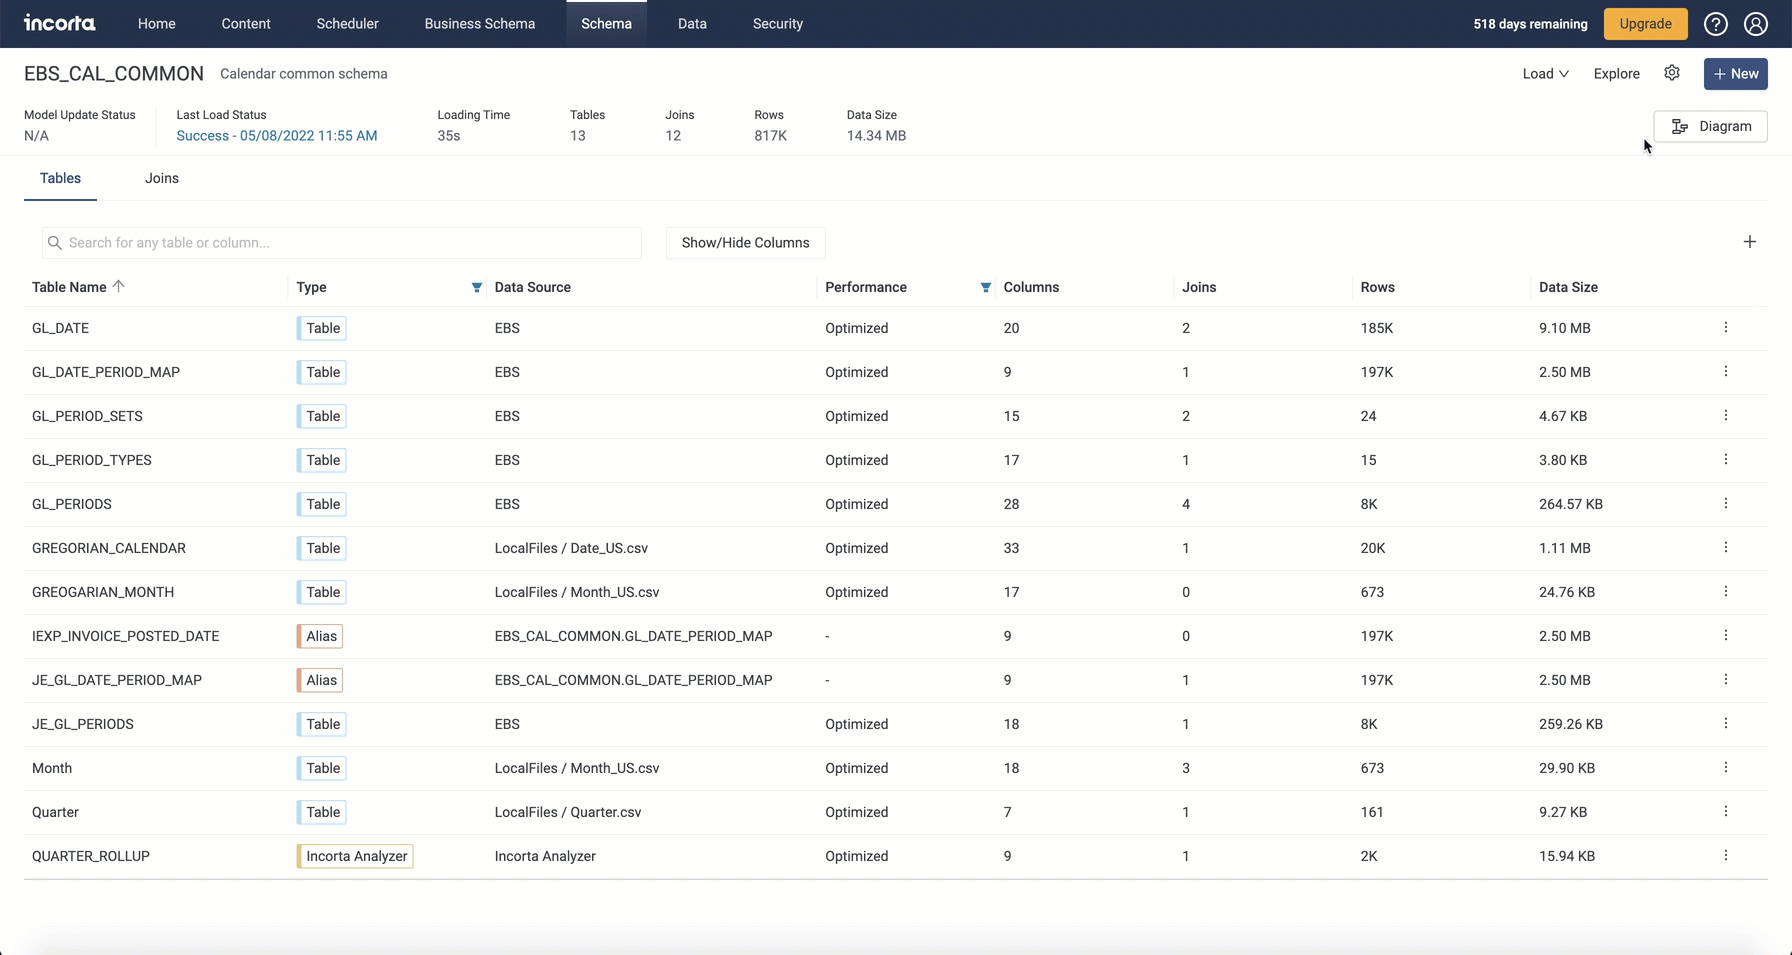Open more options for GL_DATE row

pos(1726,328)
